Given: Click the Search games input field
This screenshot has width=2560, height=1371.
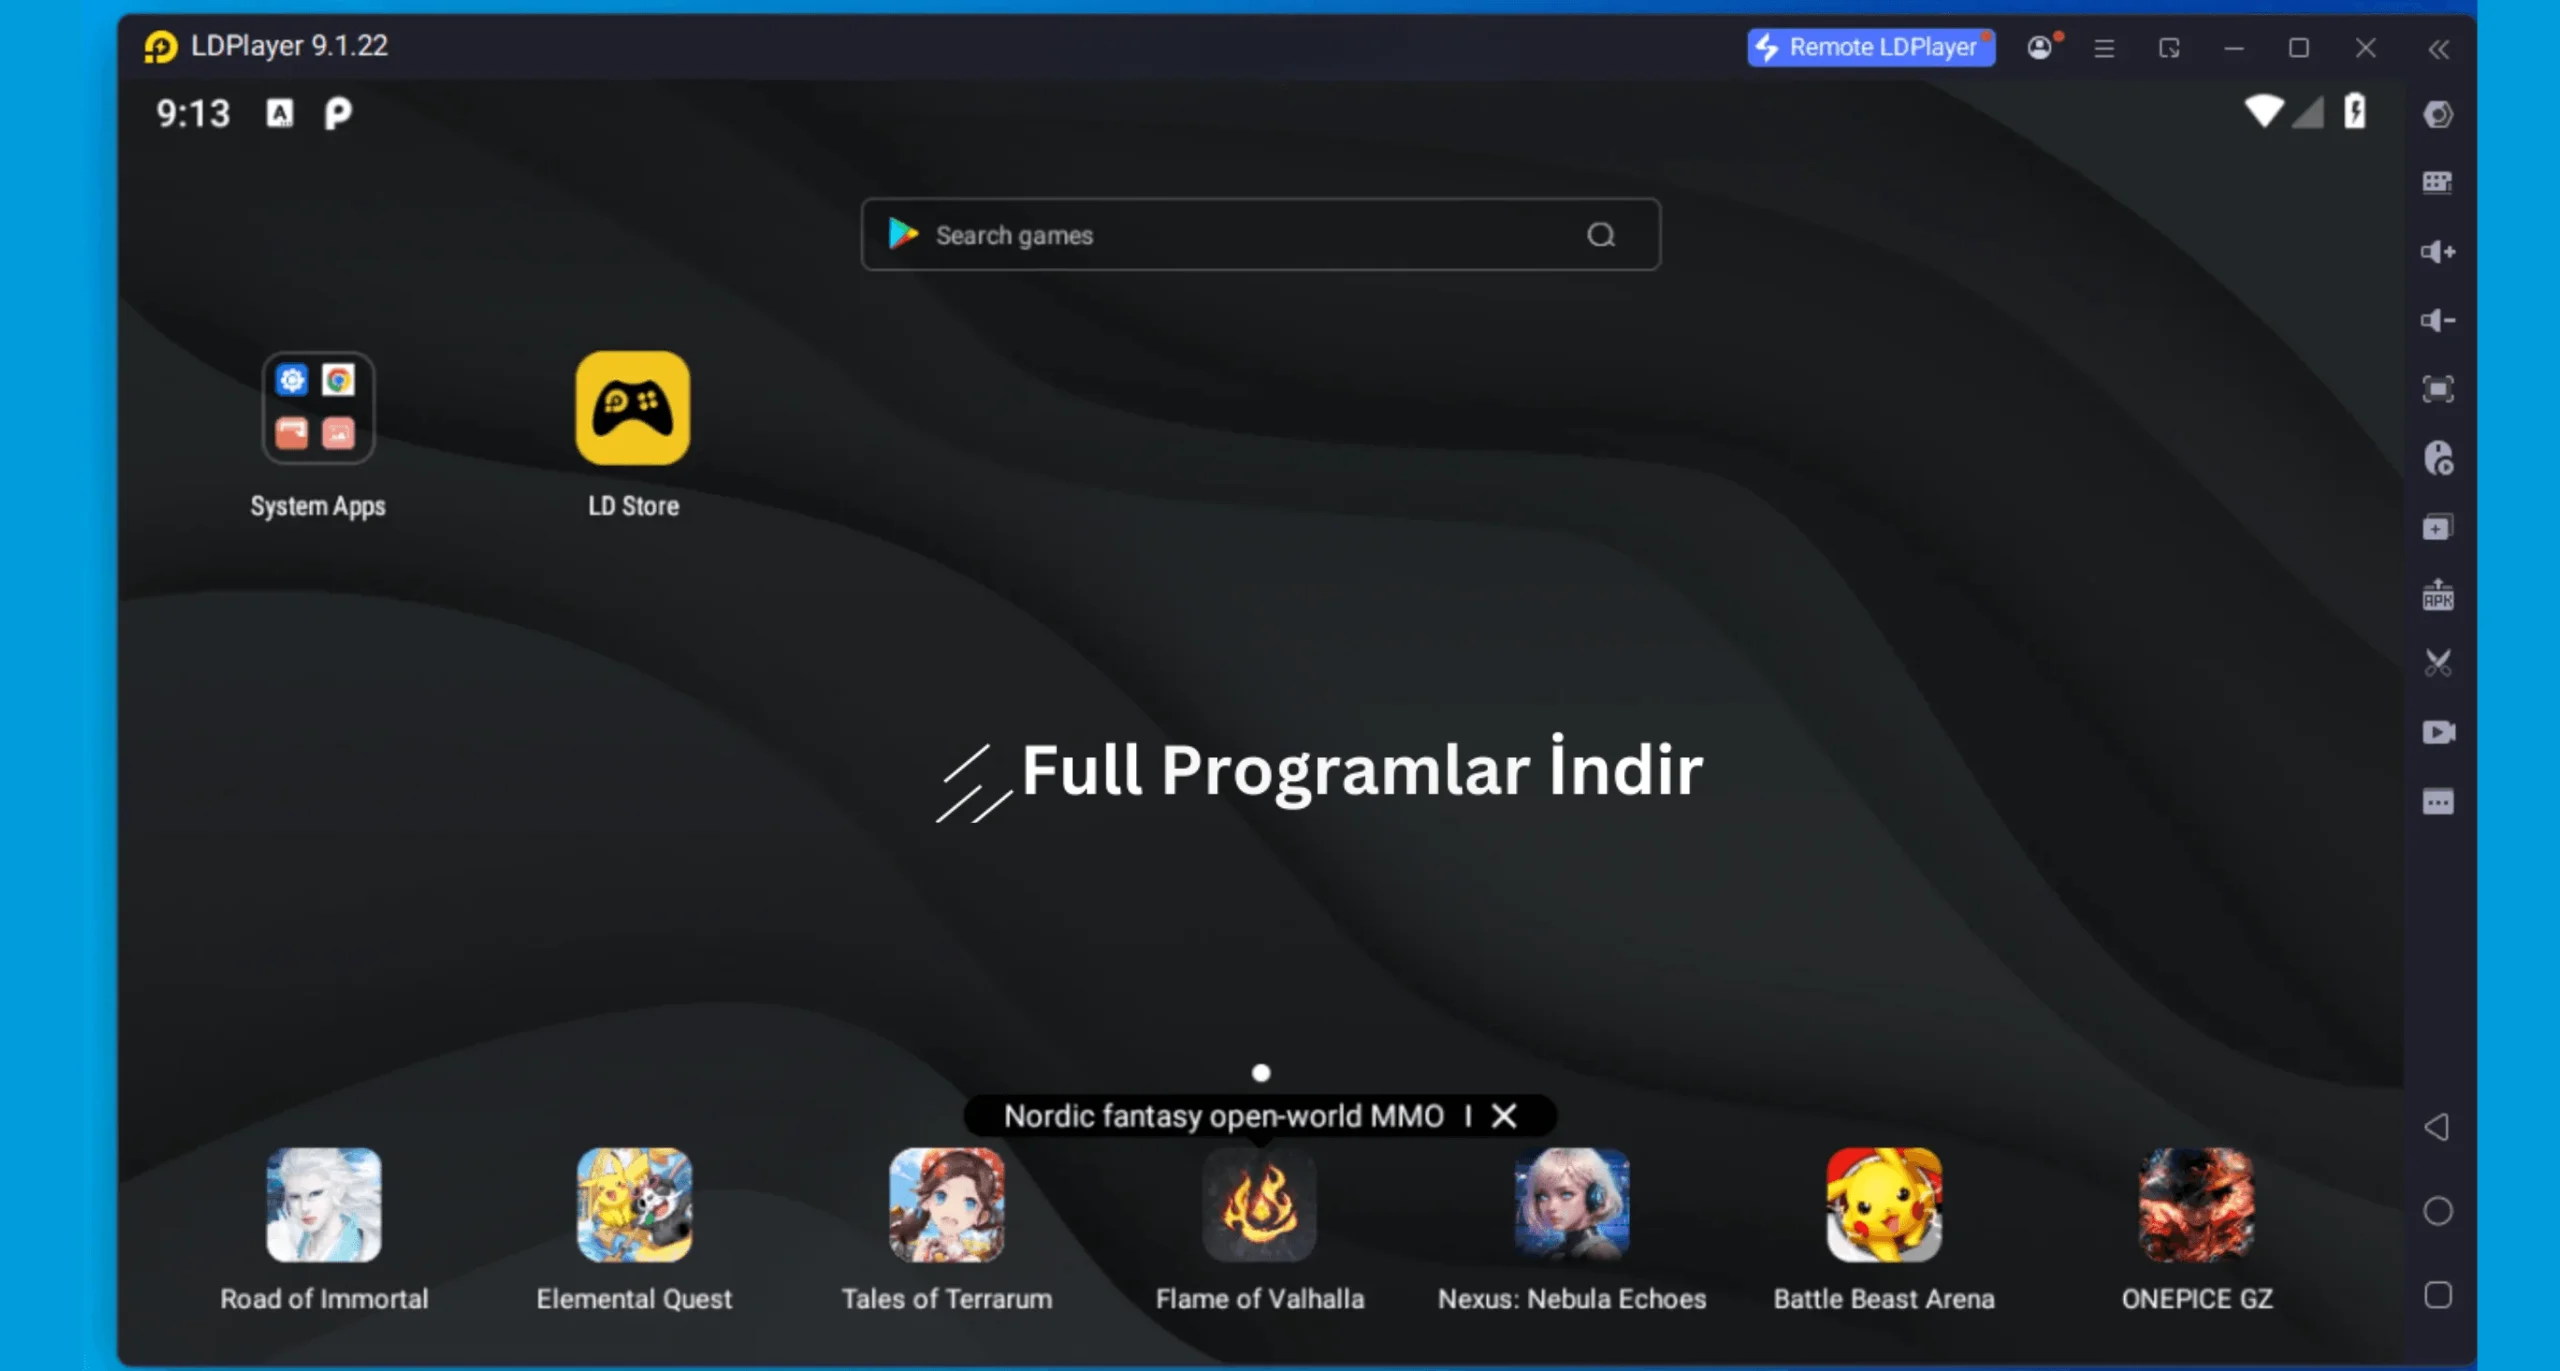Looking at the screenshot, I should [x=1260, y=235].
